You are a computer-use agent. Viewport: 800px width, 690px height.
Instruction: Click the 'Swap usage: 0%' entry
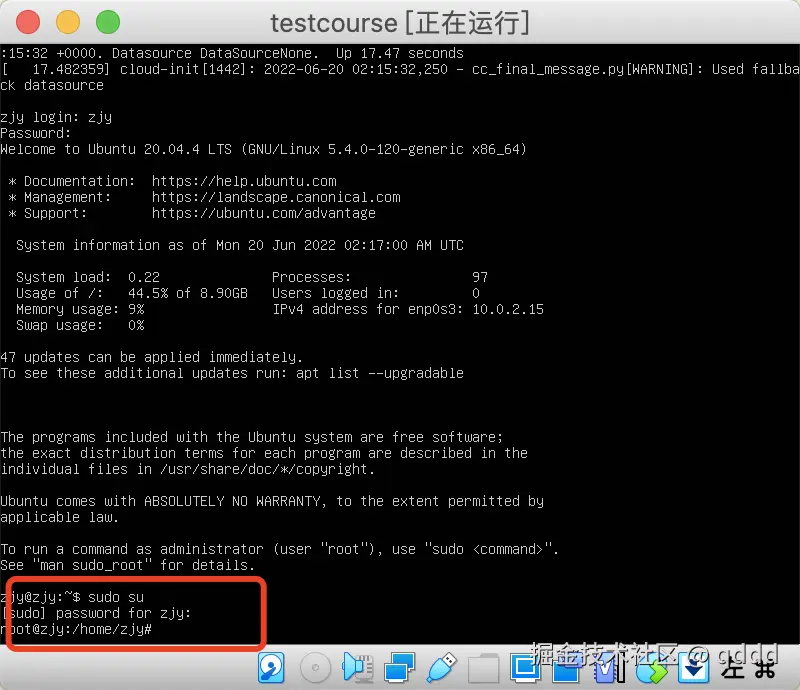pos(80,325)
